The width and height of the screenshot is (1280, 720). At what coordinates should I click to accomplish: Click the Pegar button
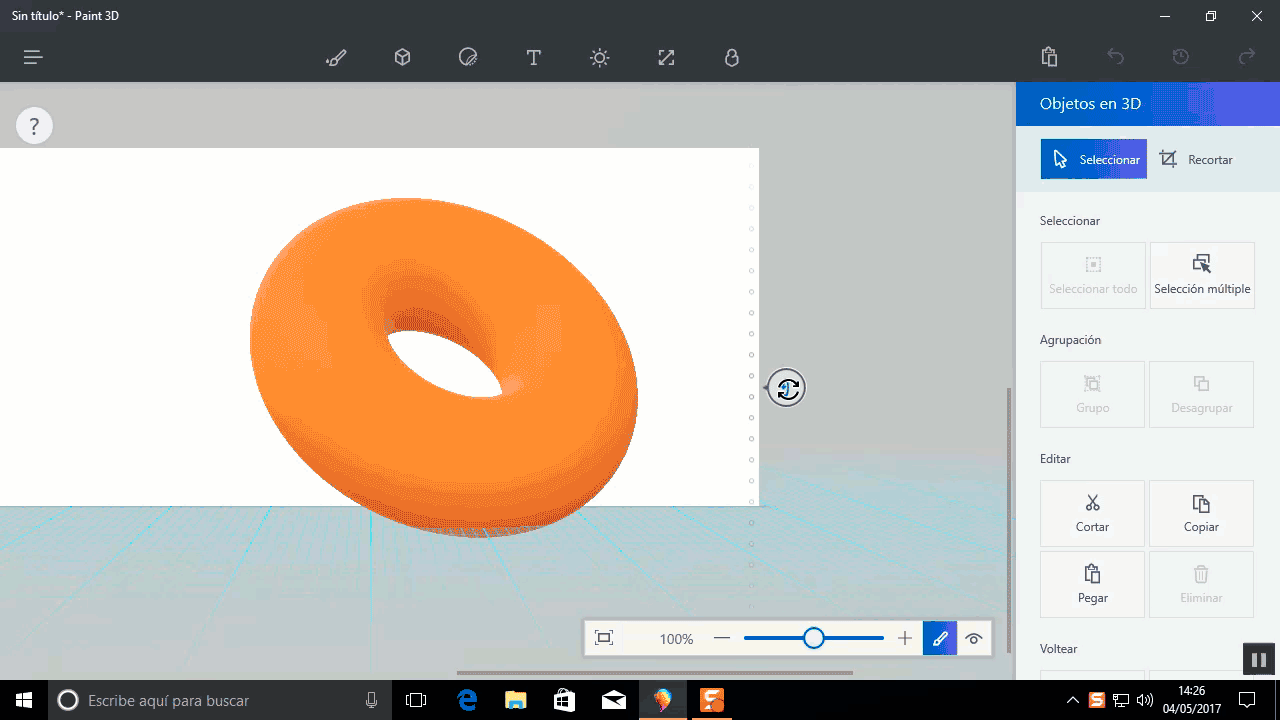coord(1093,584)
